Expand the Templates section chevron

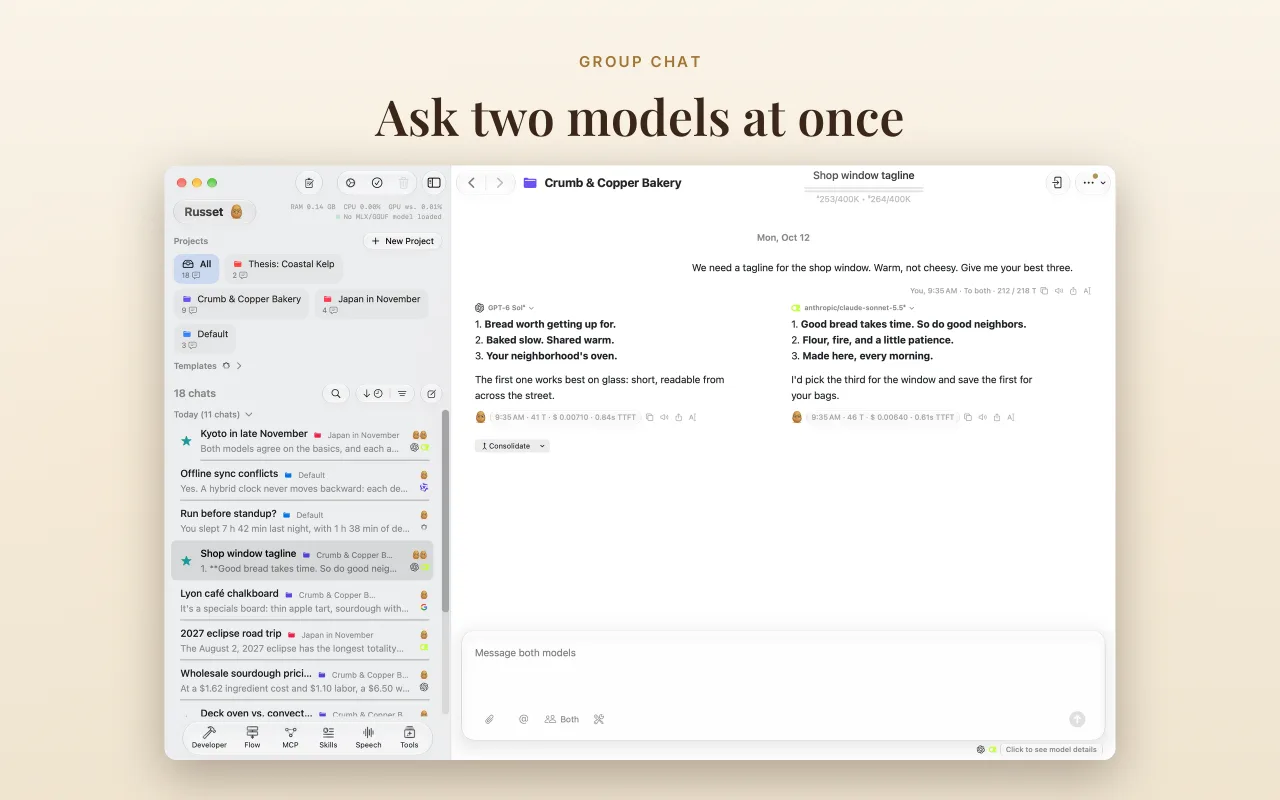click(239, 366)
